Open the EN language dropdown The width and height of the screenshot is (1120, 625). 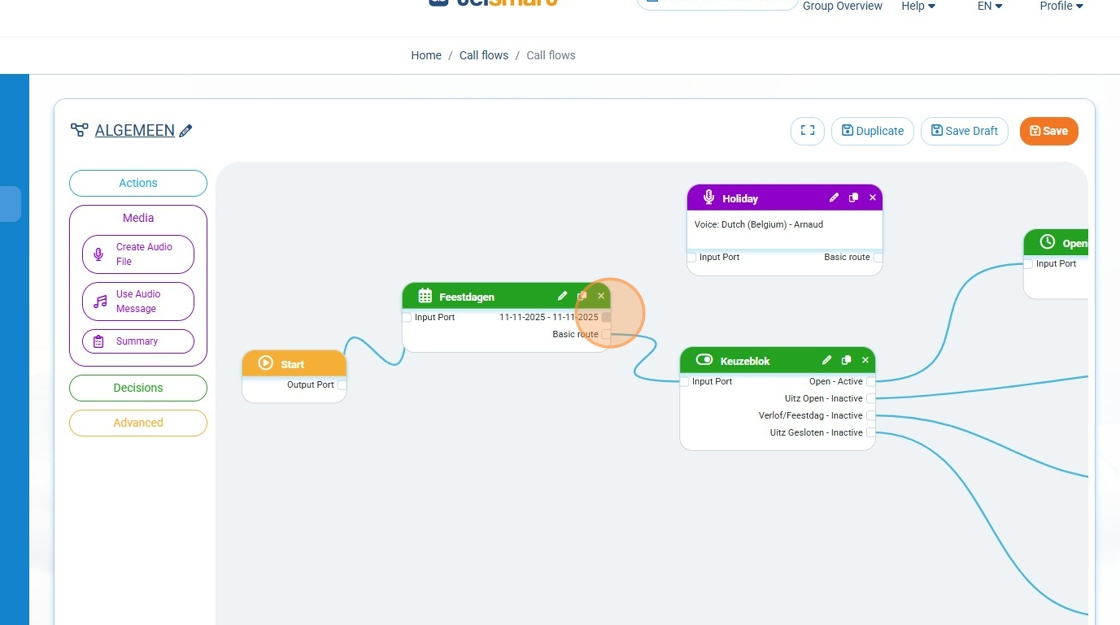pos(989,6)
